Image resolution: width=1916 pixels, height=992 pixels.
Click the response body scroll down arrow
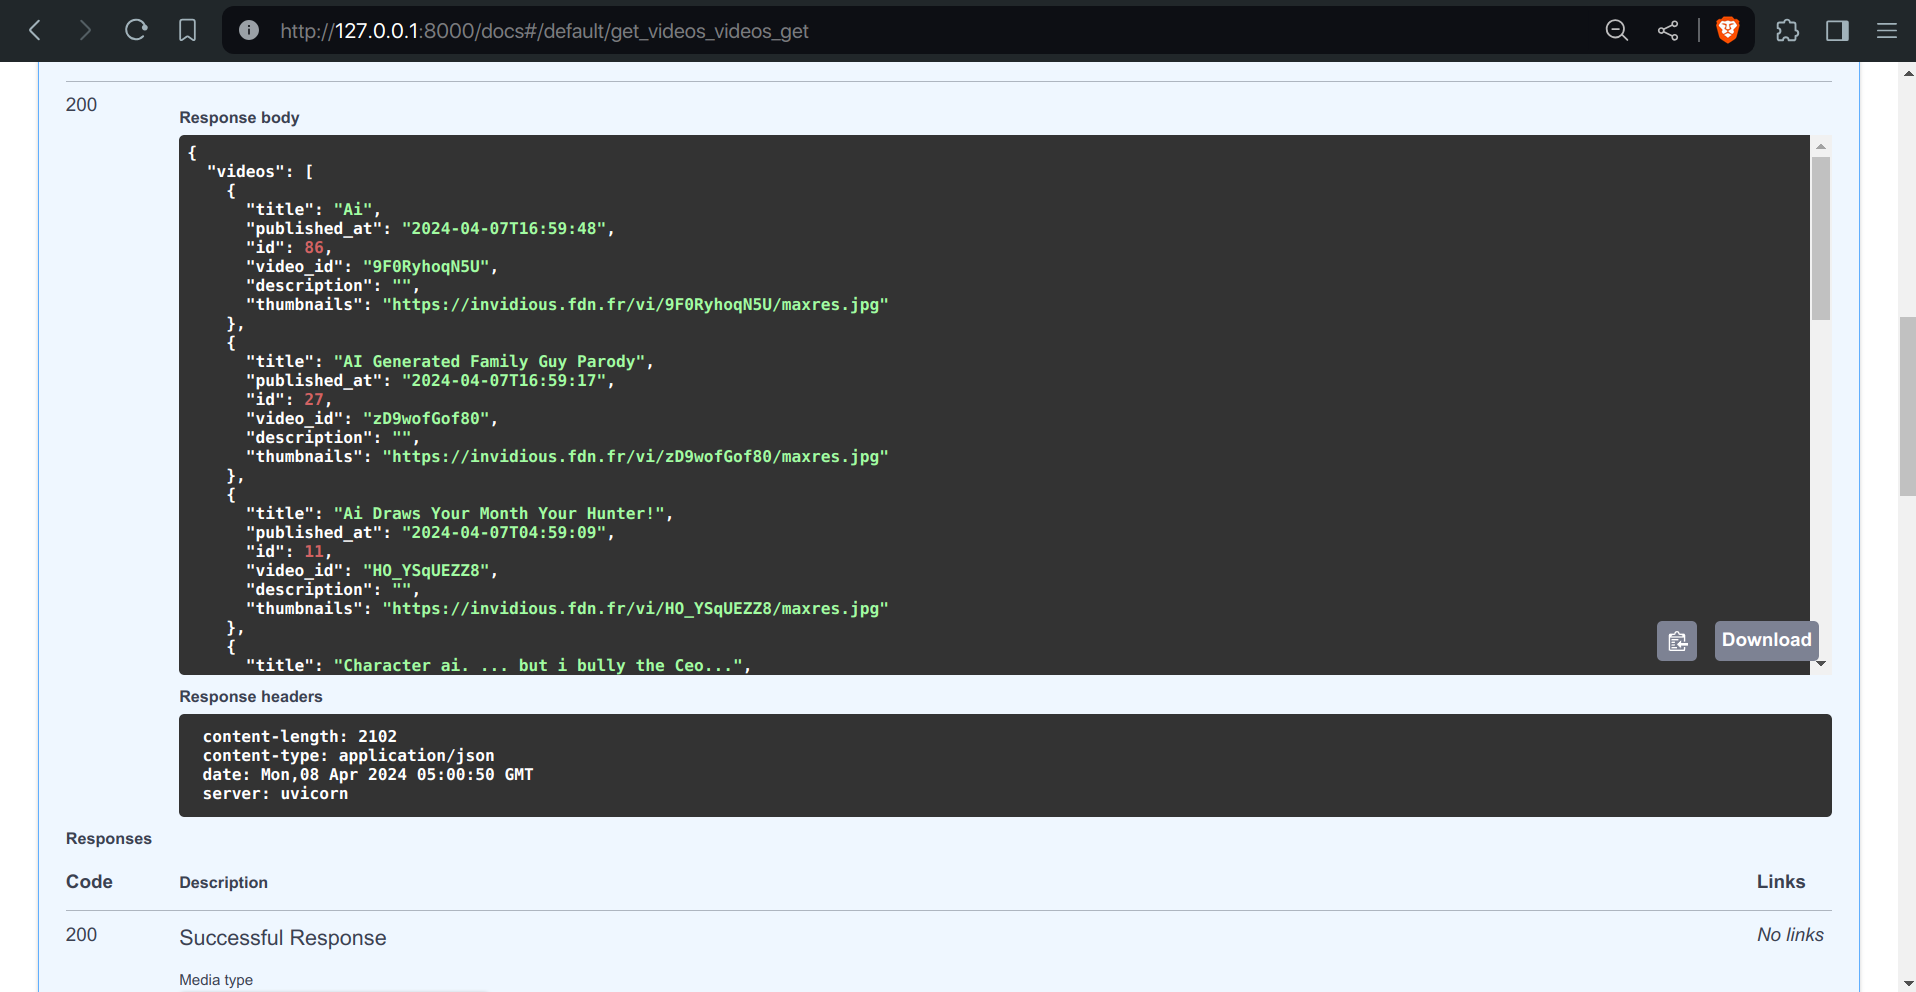tap(1820, 663)
